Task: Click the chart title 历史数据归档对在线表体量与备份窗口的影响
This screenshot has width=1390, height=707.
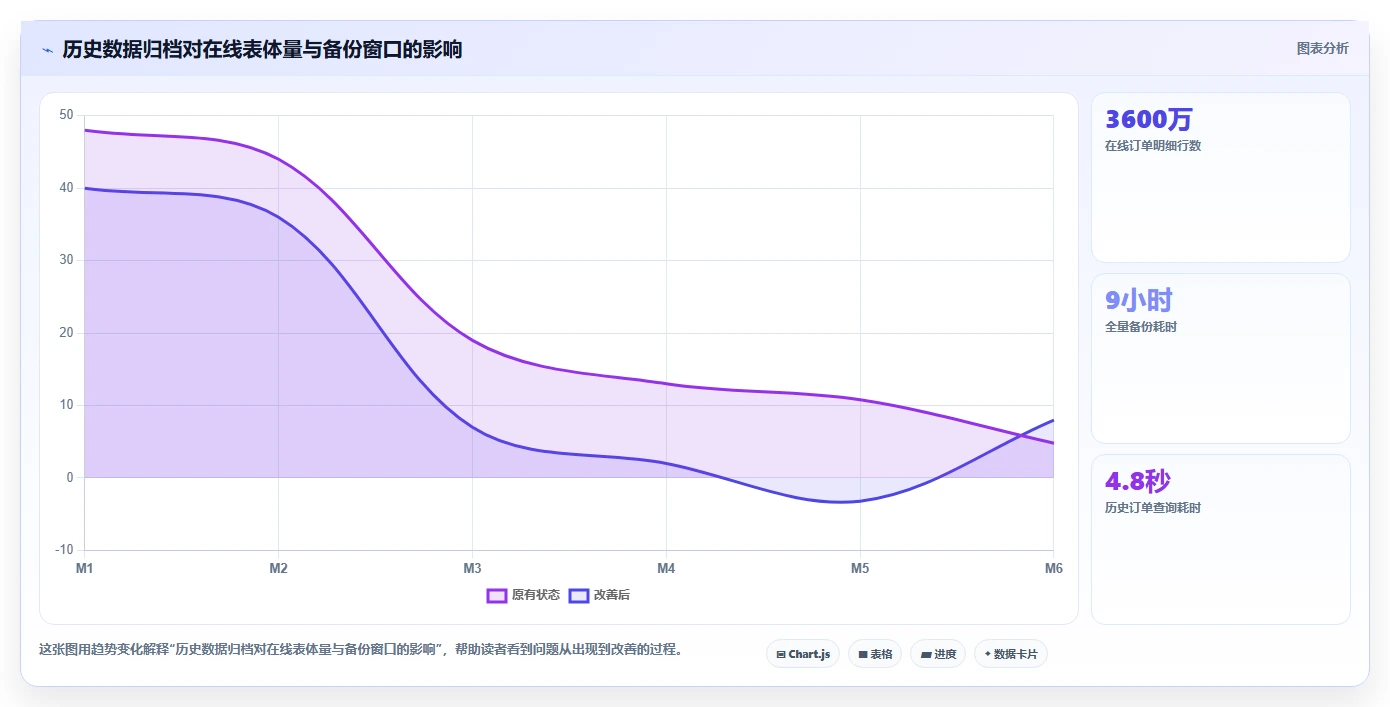Action: tap(262, 49)
